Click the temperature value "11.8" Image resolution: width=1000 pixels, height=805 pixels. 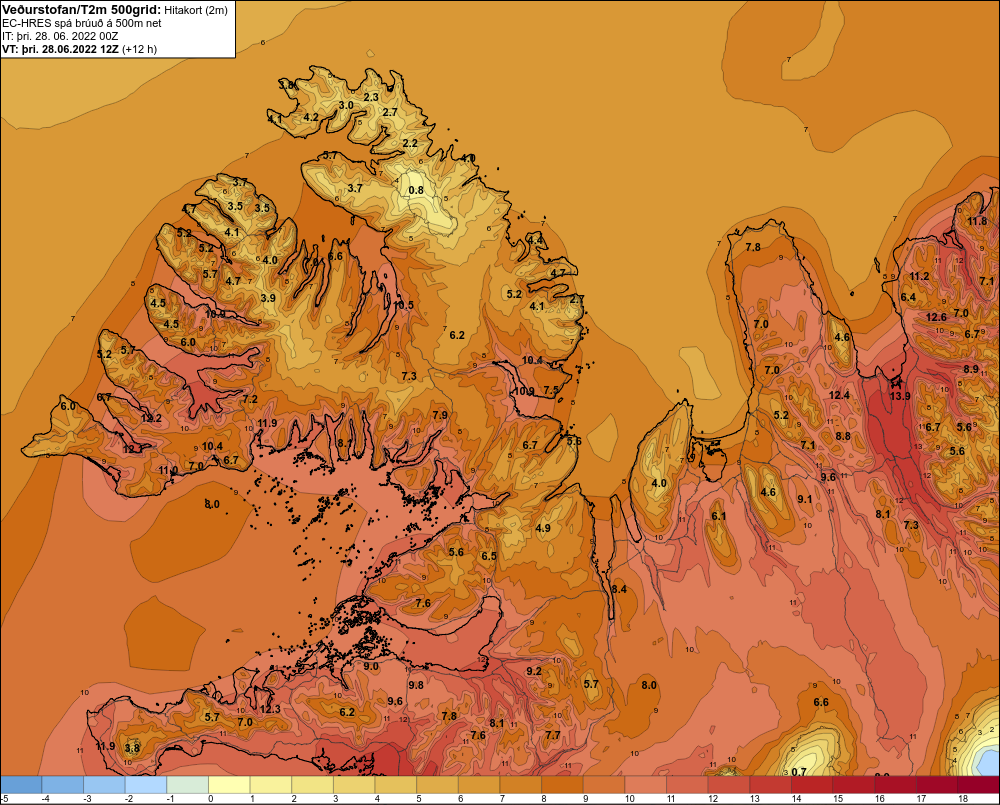click(x=977, y=221)
